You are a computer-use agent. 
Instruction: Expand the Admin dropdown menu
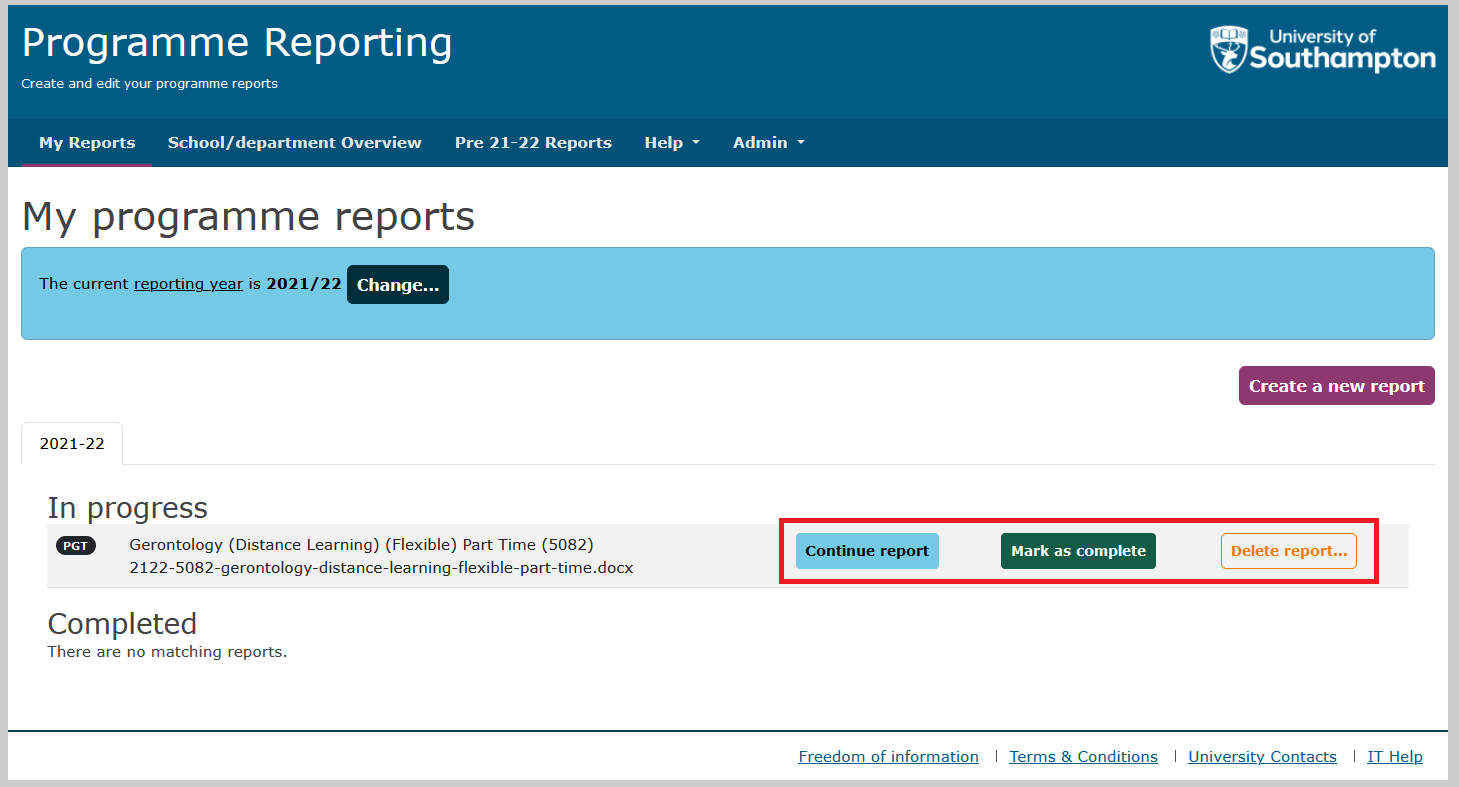click(x=768, y=143)
